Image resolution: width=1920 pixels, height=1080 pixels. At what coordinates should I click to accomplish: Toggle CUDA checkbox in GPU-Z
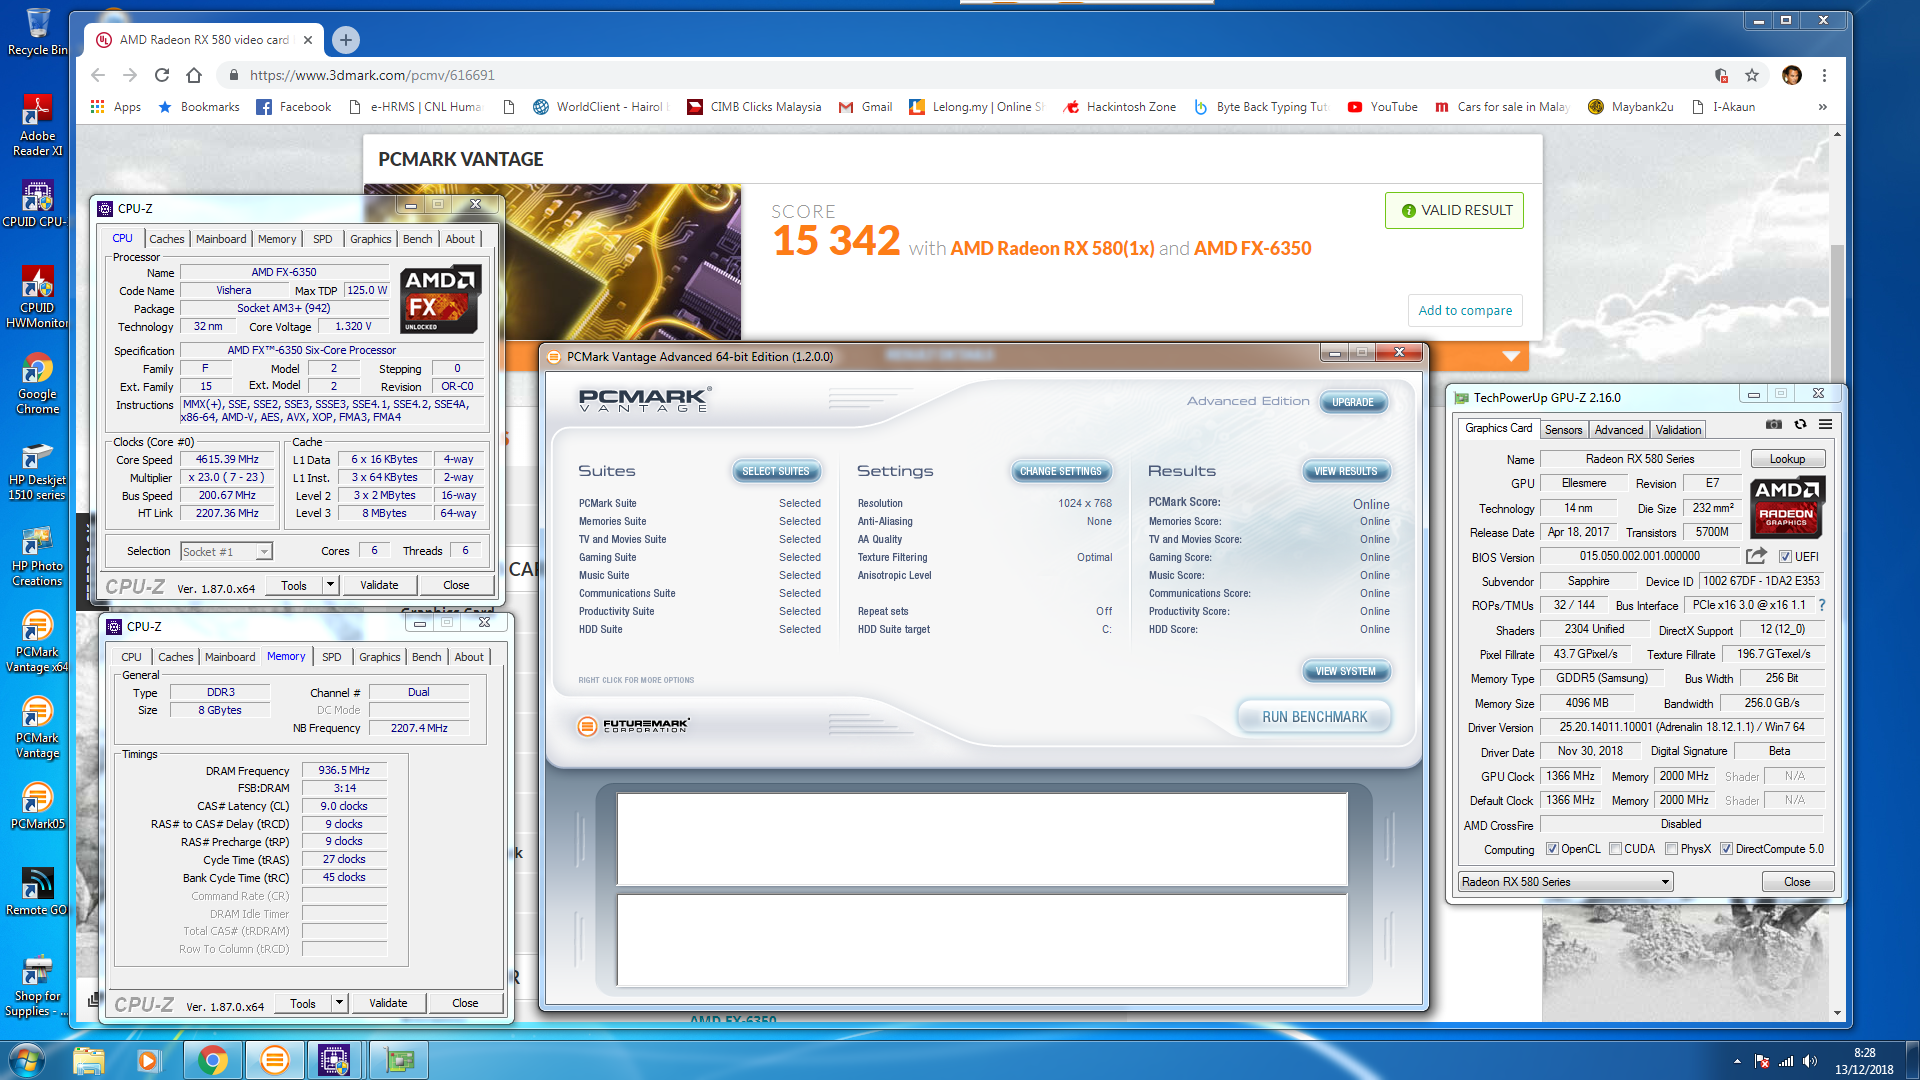pos(1615,849)
